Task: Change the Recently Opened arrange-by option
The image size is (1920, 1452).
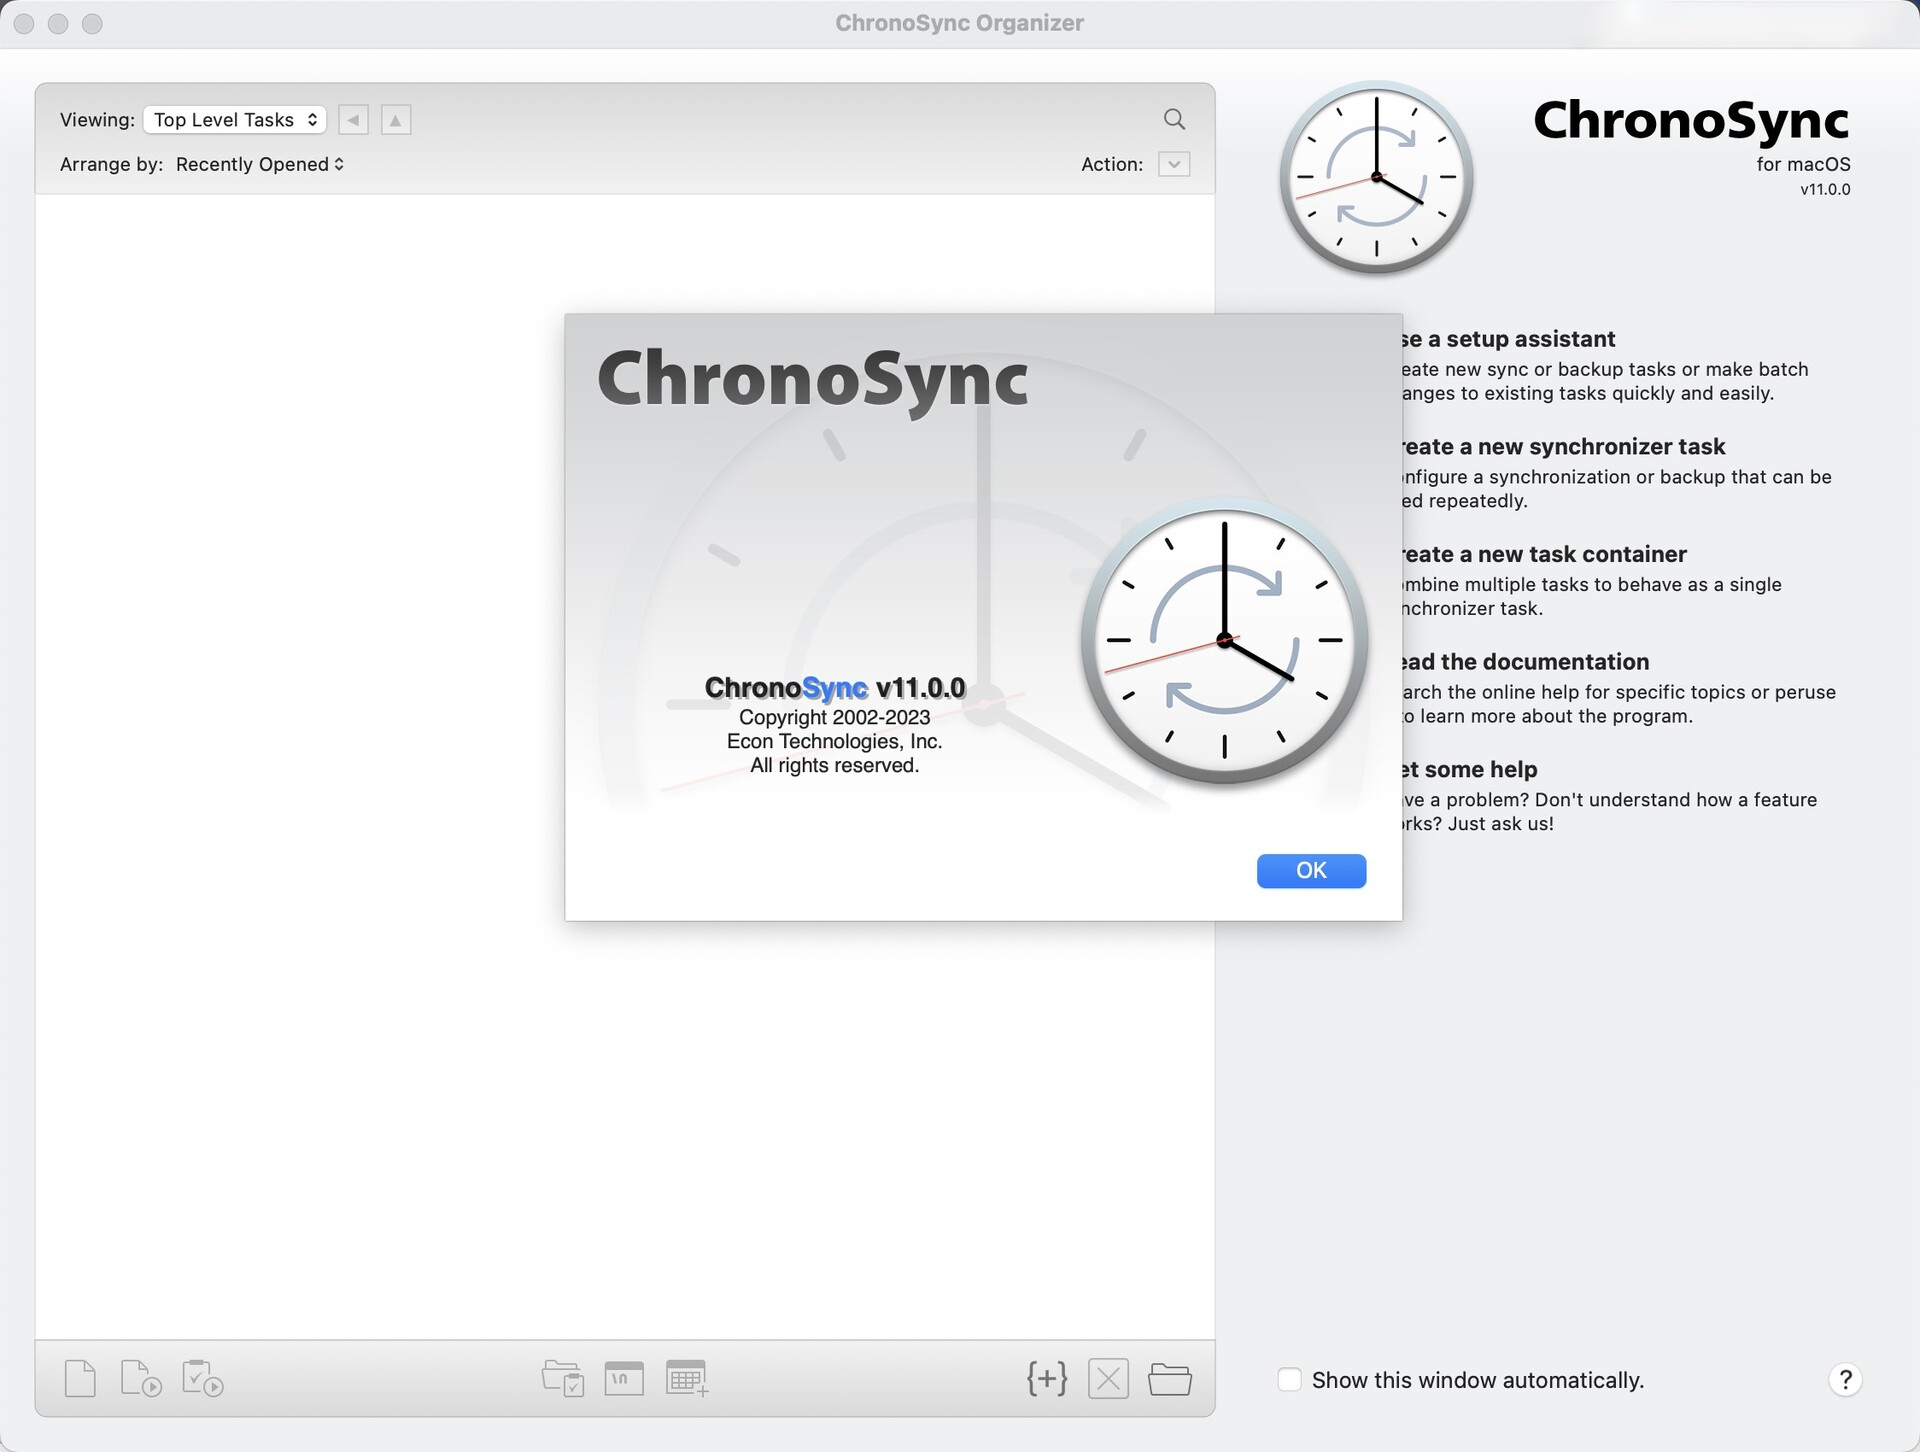Action: [259, 164]
